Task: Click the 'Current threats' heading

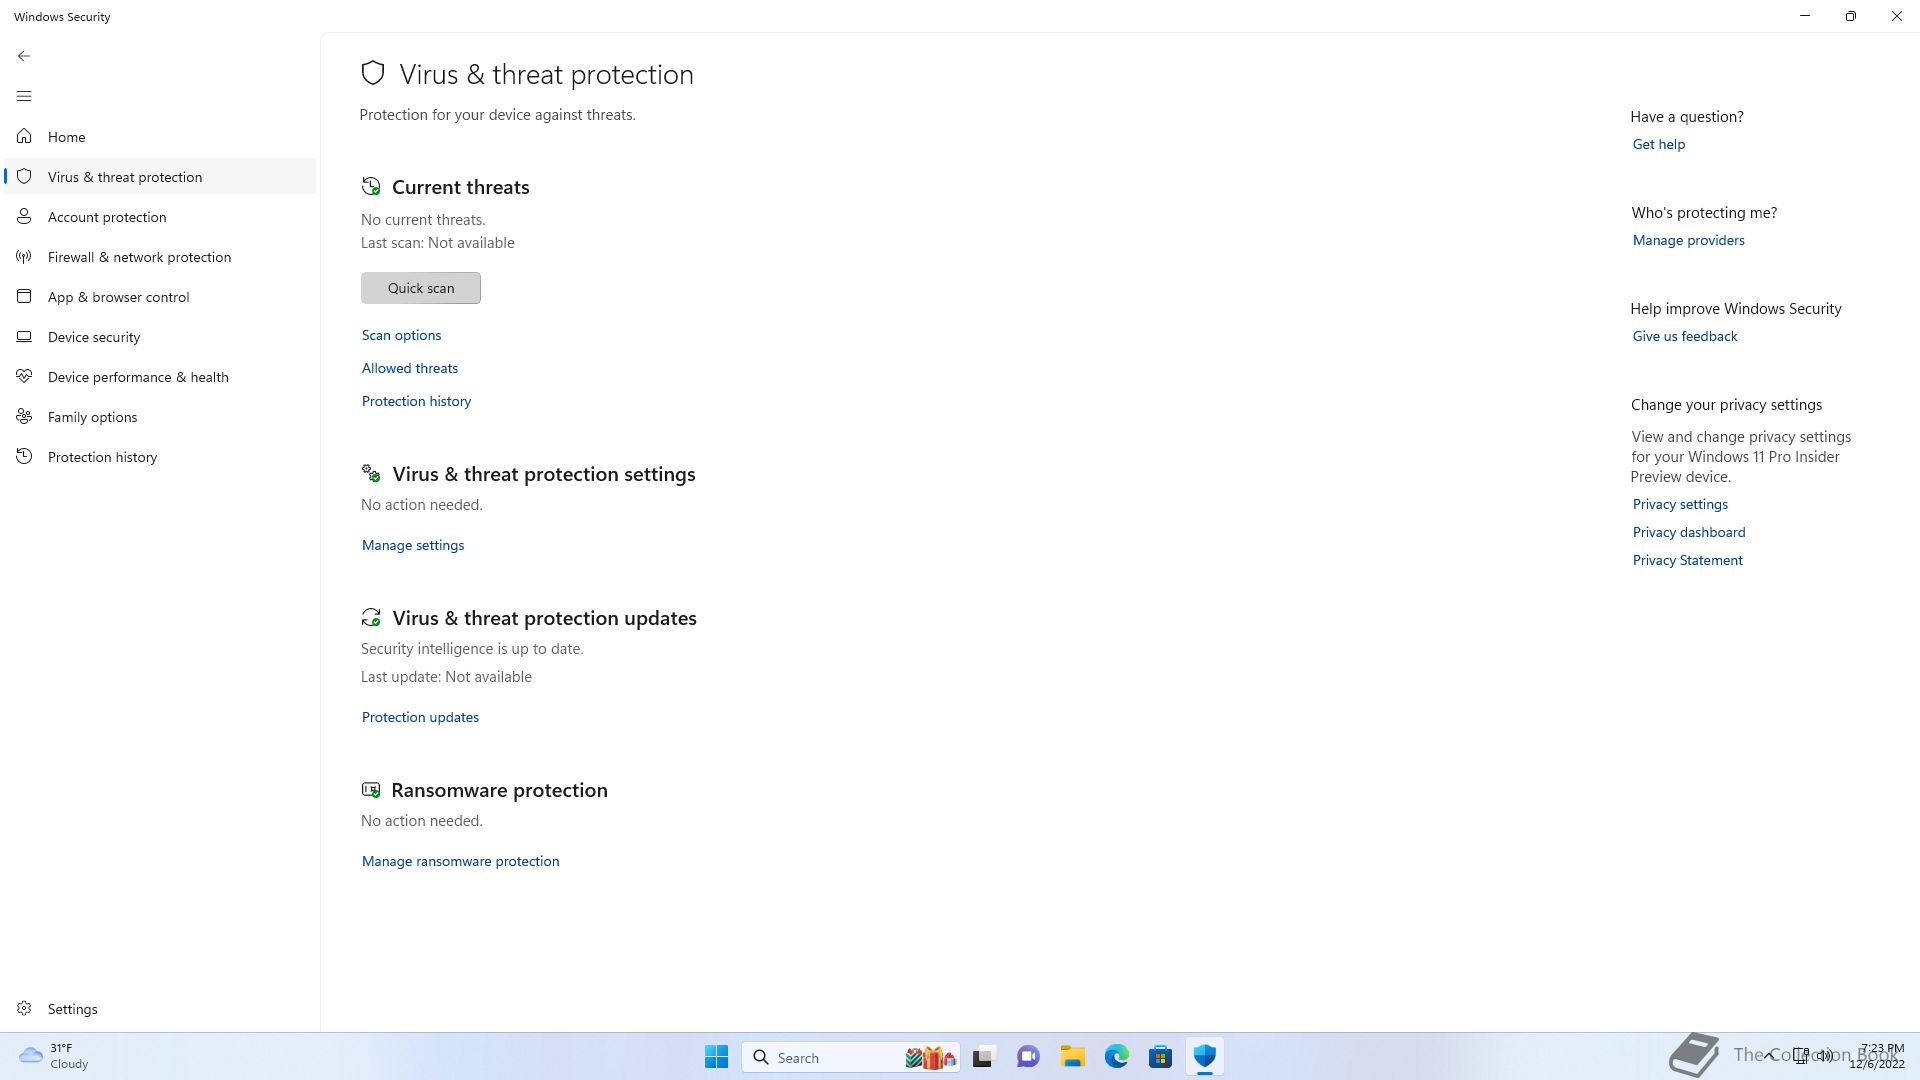Action: pos(461,187)
